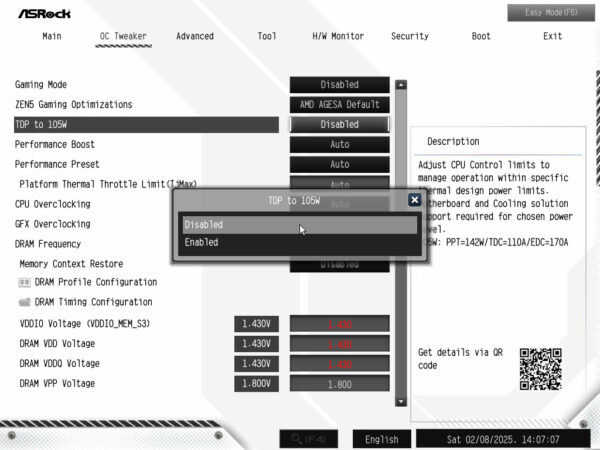Open DRAM Profile Configuration folder icon
This screenshot has height=450, width=600.
26,283
